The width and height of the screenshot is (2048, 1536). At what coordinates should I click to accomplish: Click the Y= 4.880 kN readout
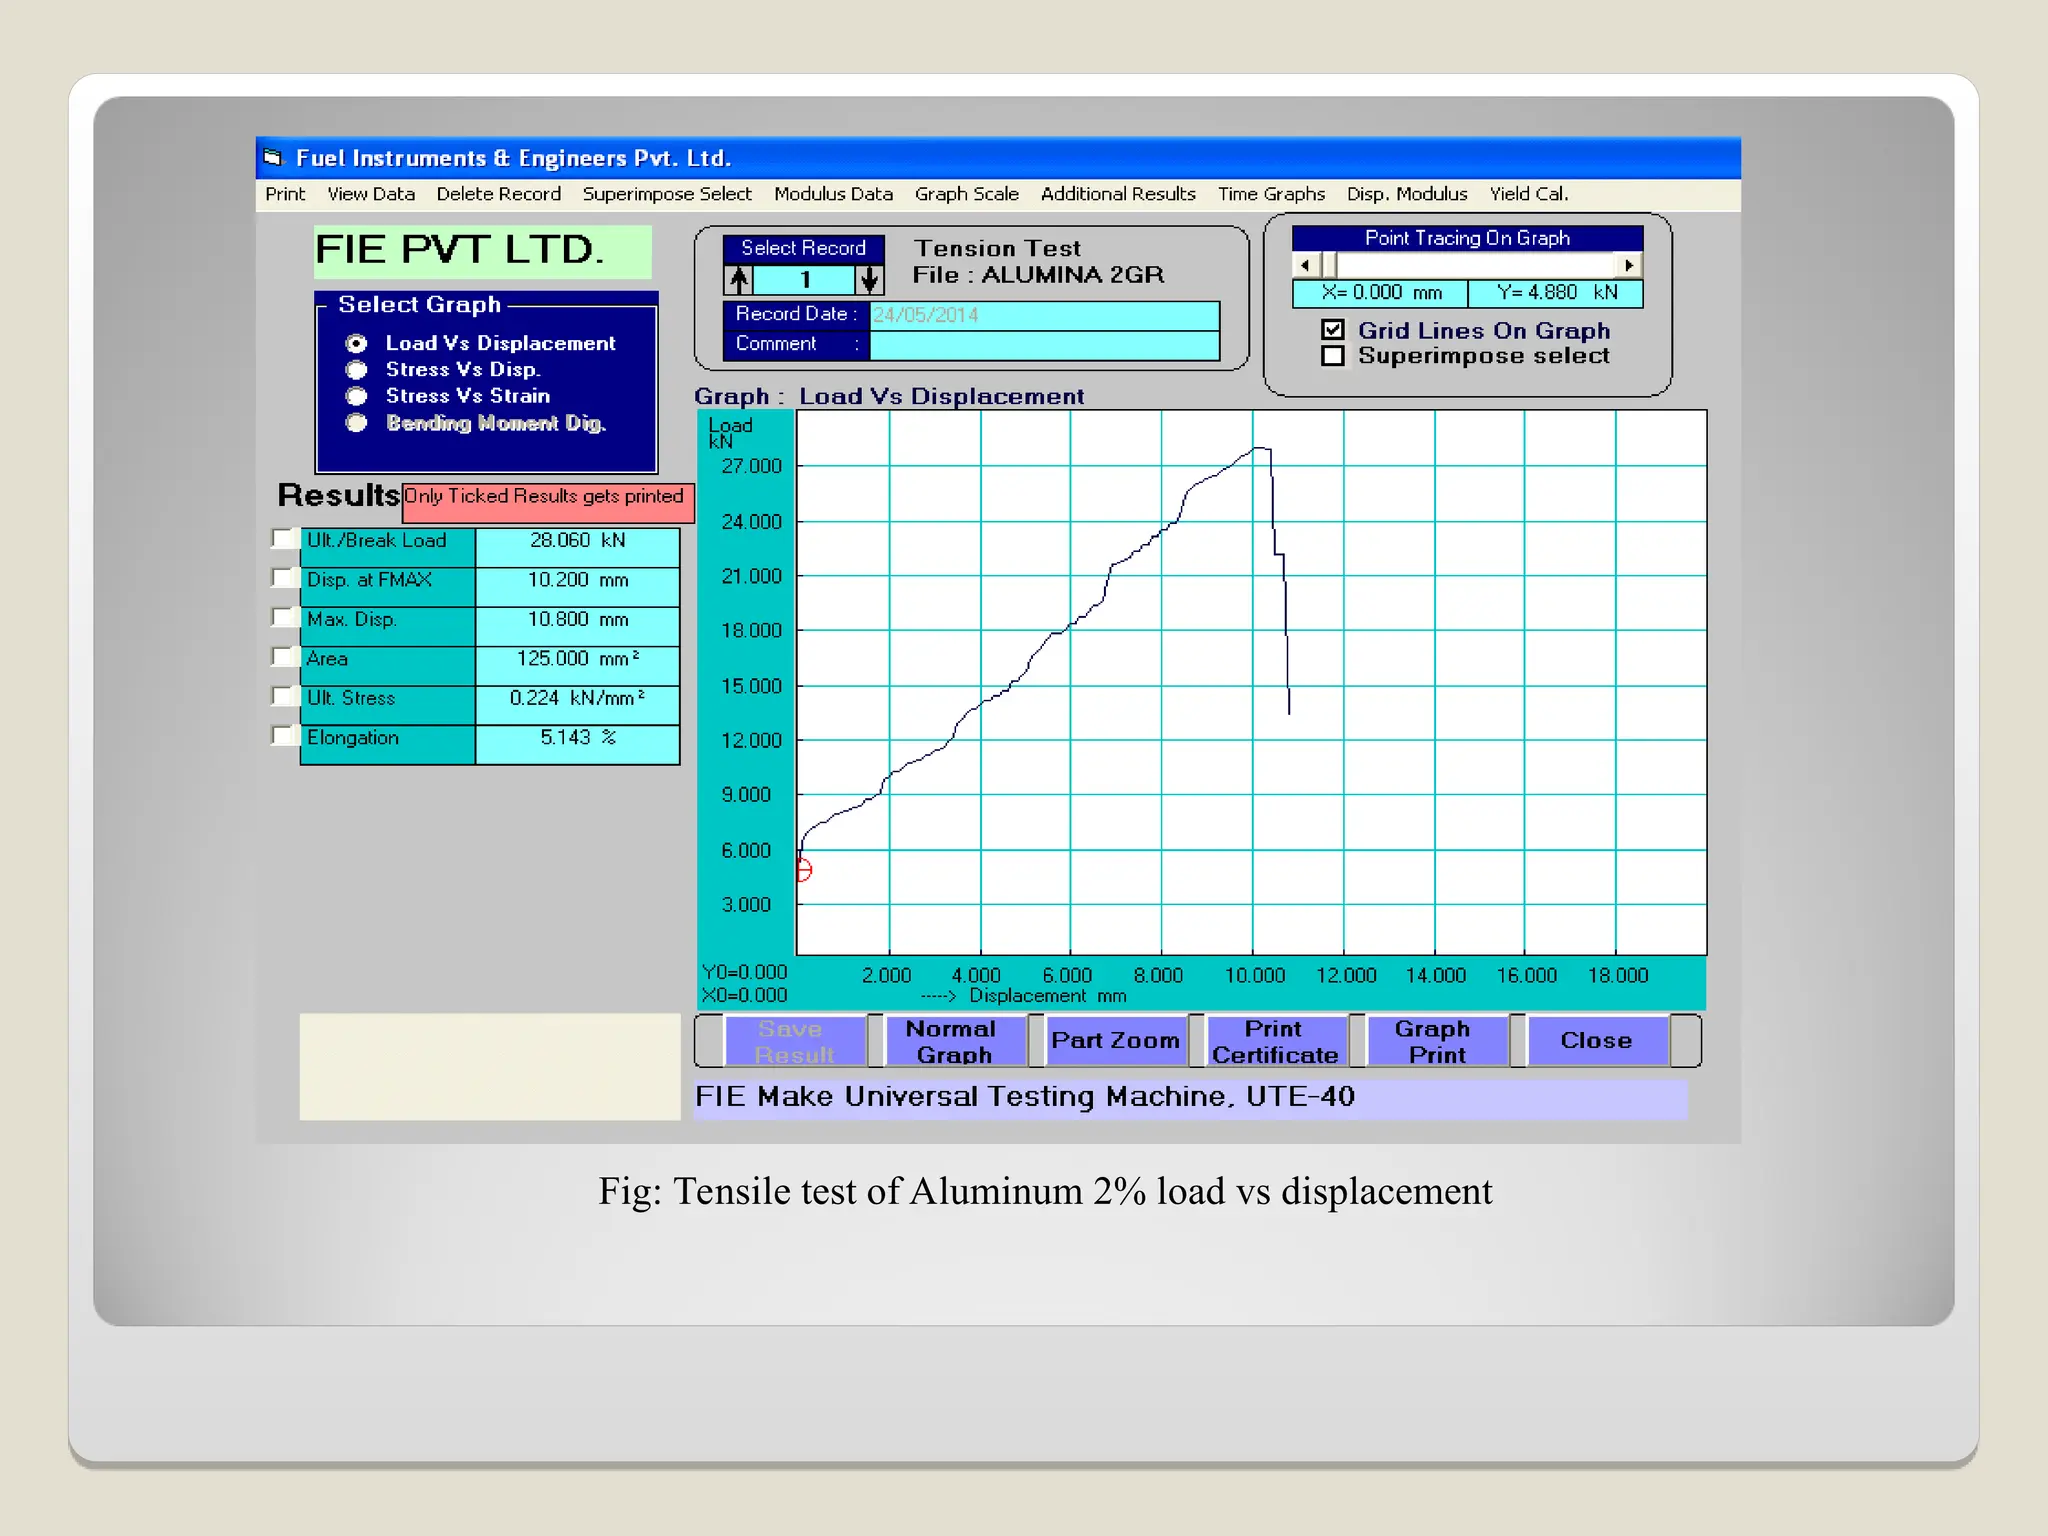(x=1556, y=293)
